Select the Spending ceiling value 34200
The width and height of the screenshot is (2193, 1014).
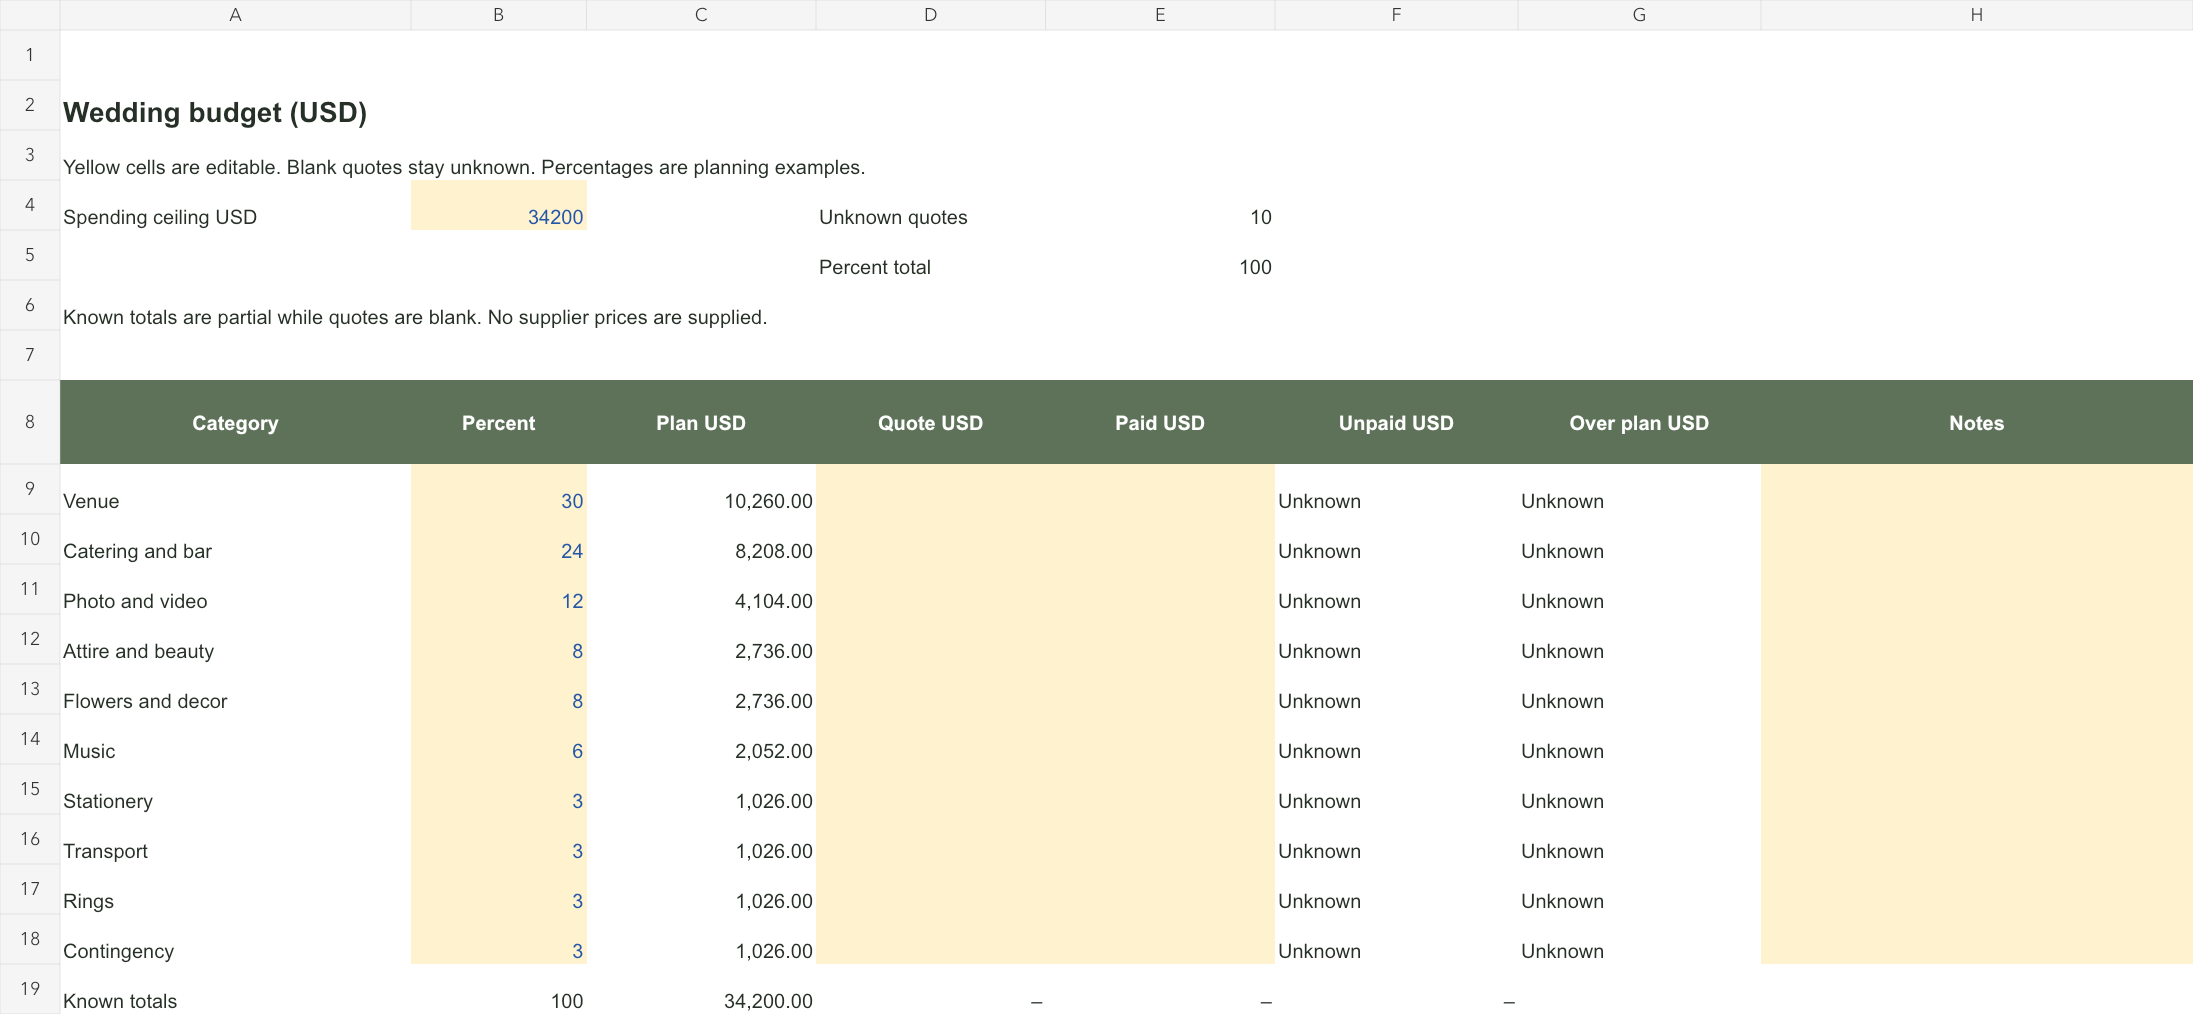(498, 205)
